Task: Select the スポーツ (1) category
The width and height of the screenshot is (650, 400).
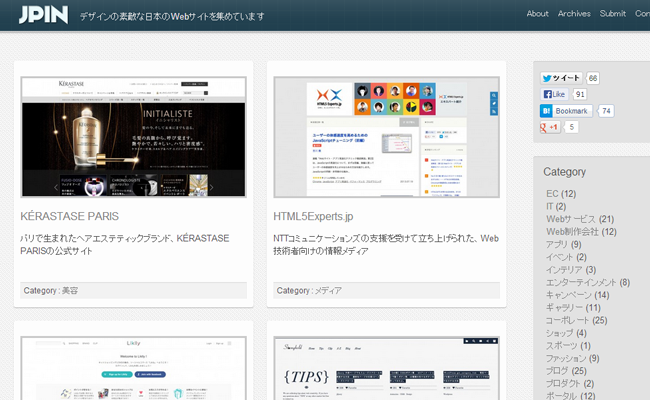Action: click(568, 346)
